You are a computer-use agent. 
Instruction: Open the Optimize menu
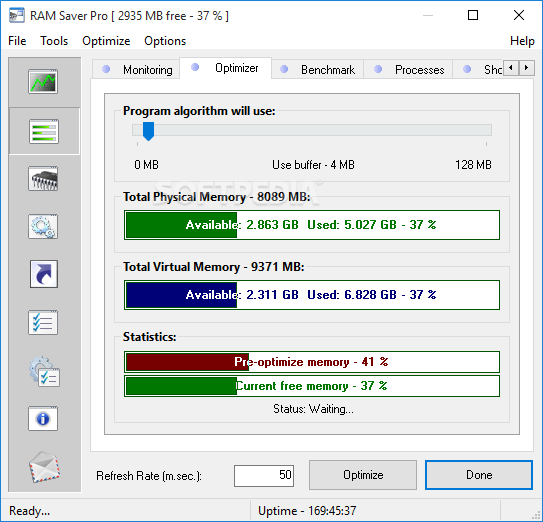click(106, 41)
